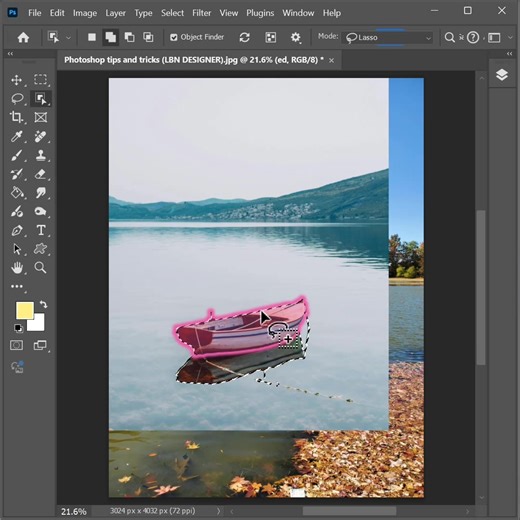This screenshot has height=520, width=520.
Task: Select the Move tool
Action: 17,80
